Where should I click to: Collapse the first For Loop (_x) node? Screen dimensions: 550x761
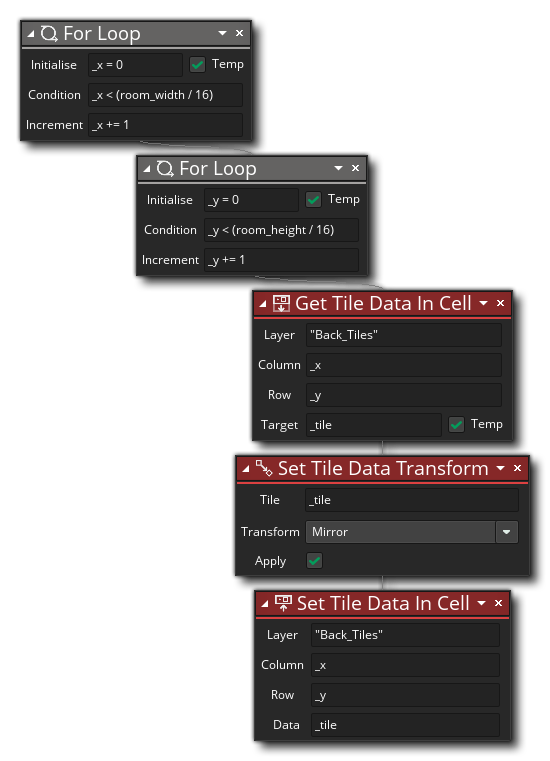(x=31, y=34)
